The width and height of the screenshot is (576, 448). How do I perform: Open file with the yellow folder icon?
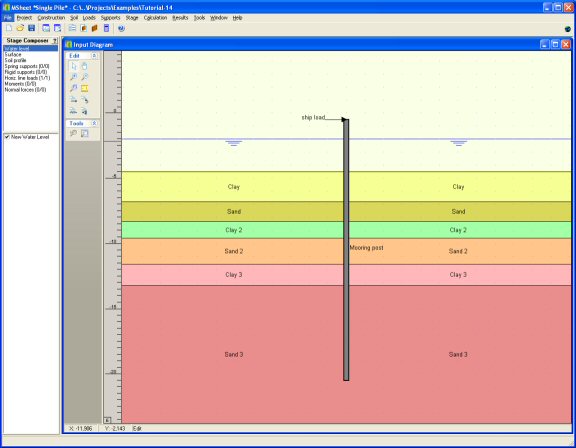click(x=20, y=28)
